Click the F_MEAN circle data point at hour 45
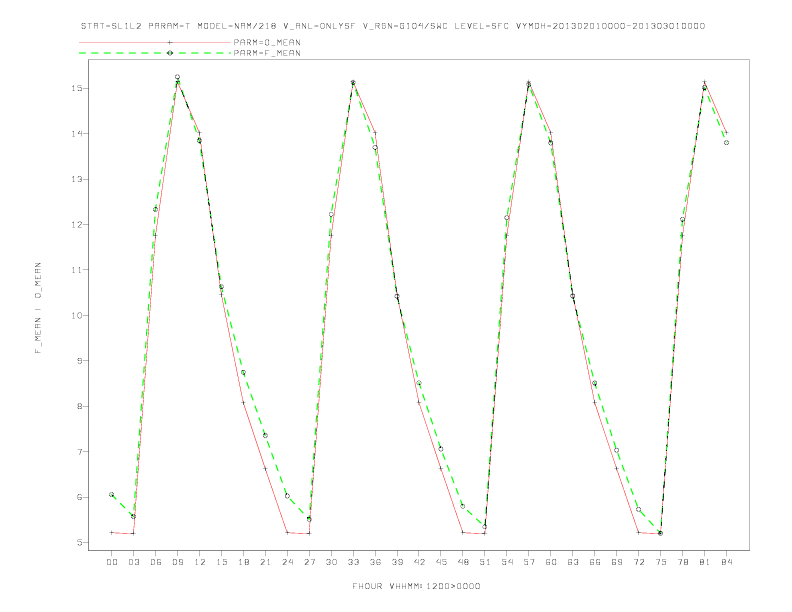The image size is (792, 612). [x=441, y=448]
